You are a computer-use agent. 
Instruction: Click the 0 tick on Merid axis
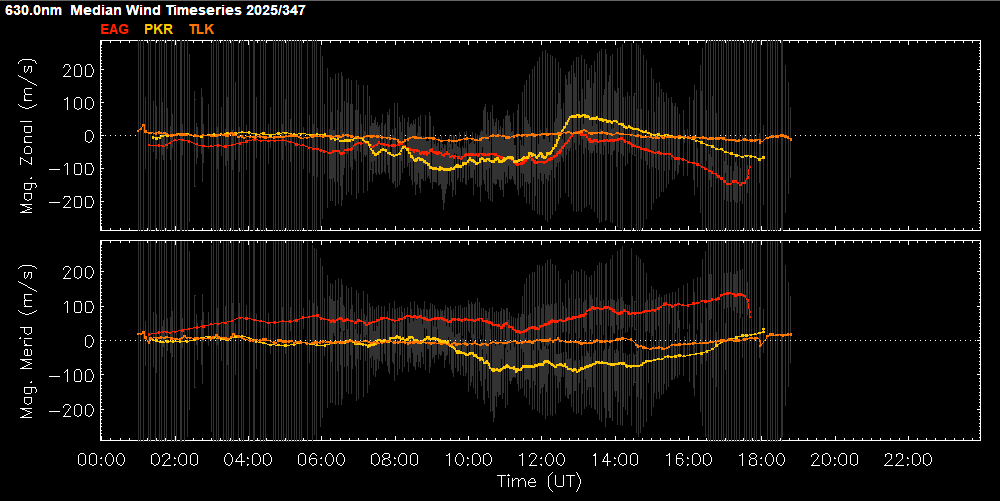pos(89,341)
